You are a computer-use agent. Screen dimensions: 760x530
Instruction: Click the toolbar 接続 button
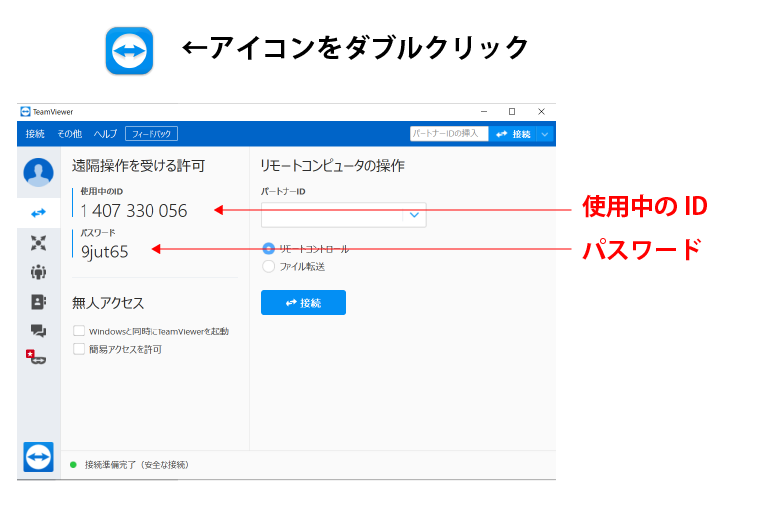[513, 134]
